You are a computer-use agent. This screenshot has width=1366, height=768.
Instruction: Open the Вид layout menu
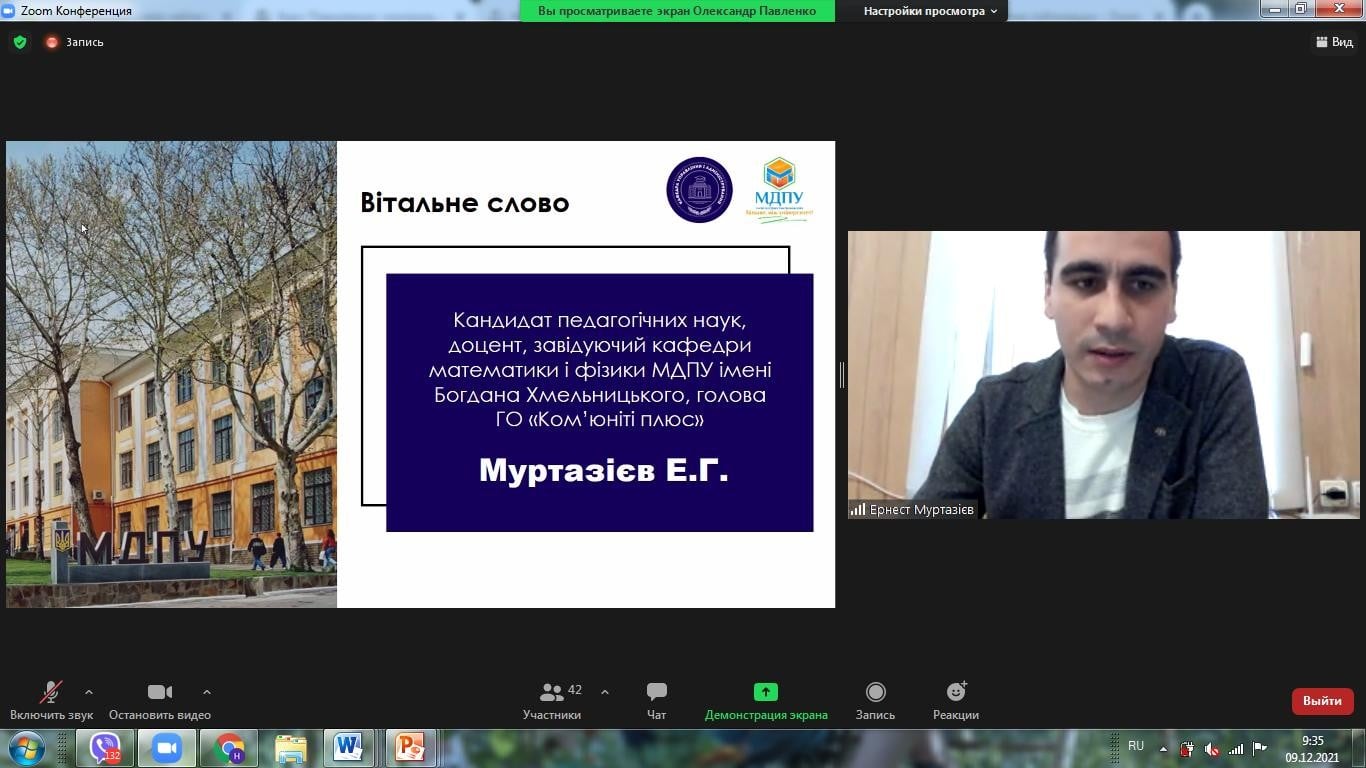(1334, 42)
